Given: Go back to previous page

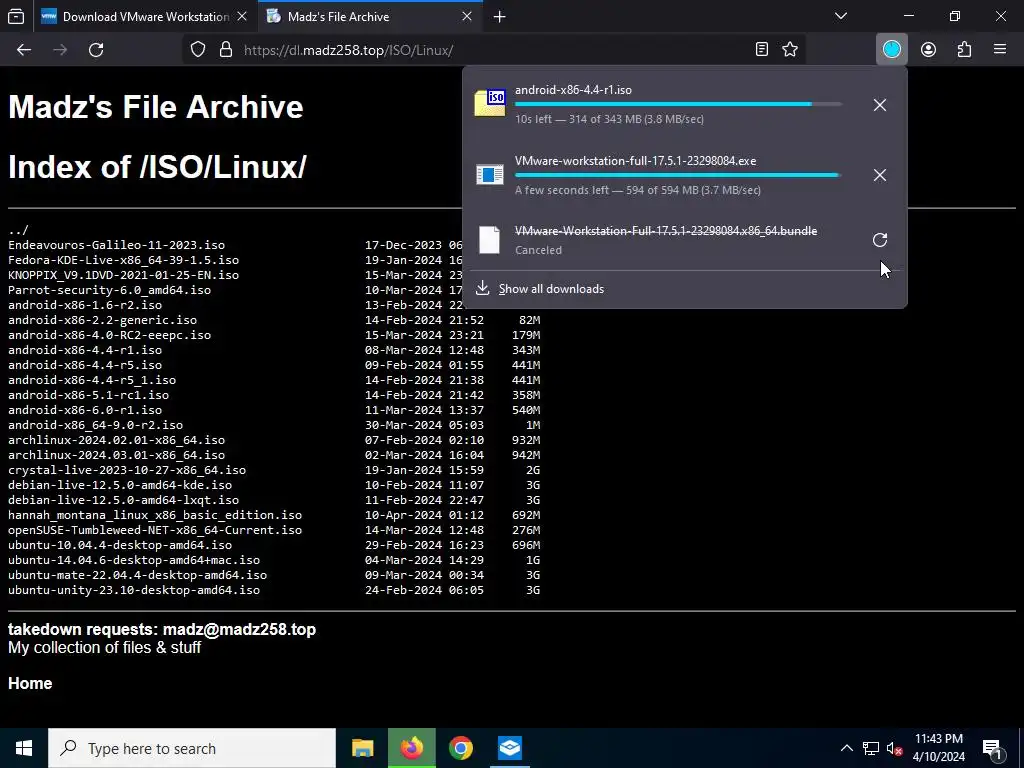Looking at the screenshot, I should [24, 50].
